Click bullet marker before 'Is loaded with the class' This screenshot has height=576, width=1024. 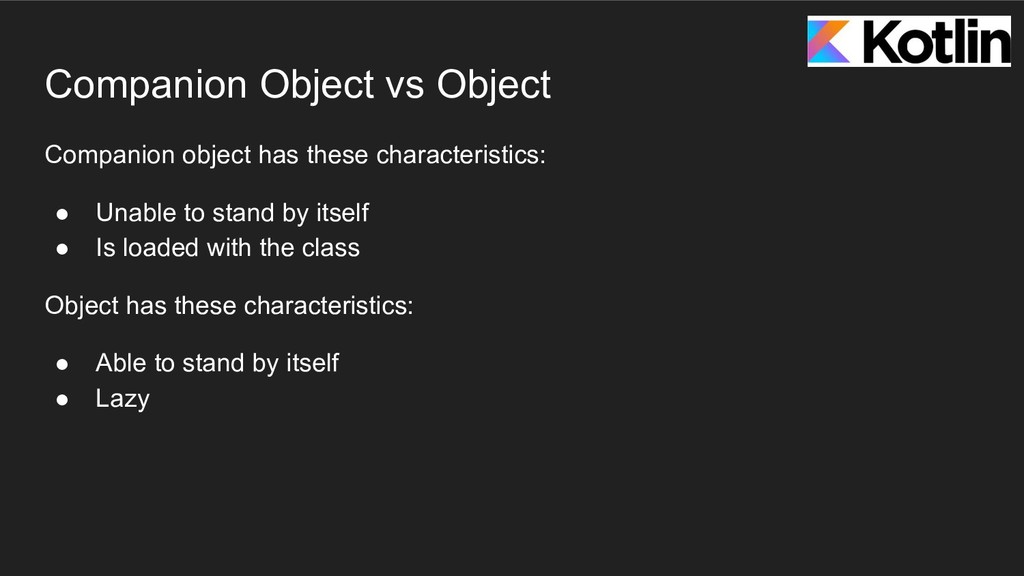[x=61, y=248]
